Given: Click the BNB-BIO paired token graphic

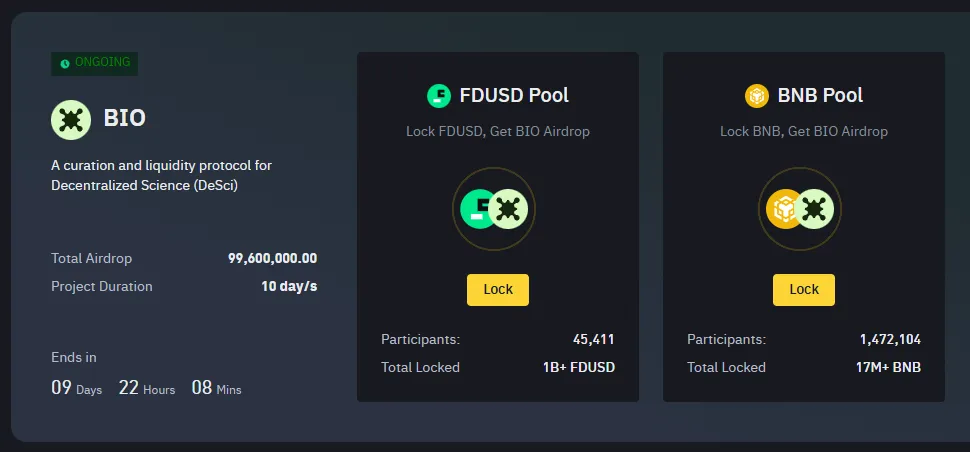Looking at the screenshot, I should point(800,209).
